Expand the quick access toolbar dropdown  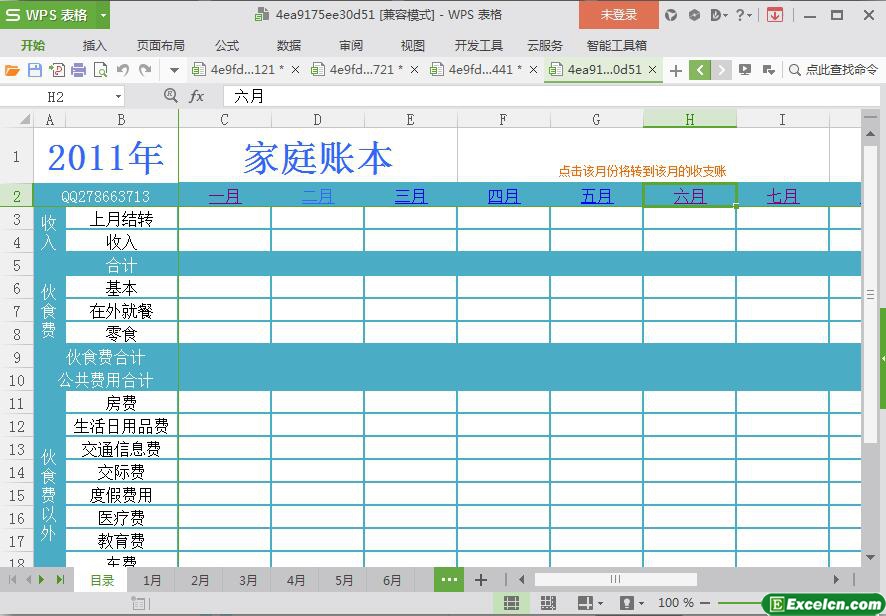[x=174, y=70]
